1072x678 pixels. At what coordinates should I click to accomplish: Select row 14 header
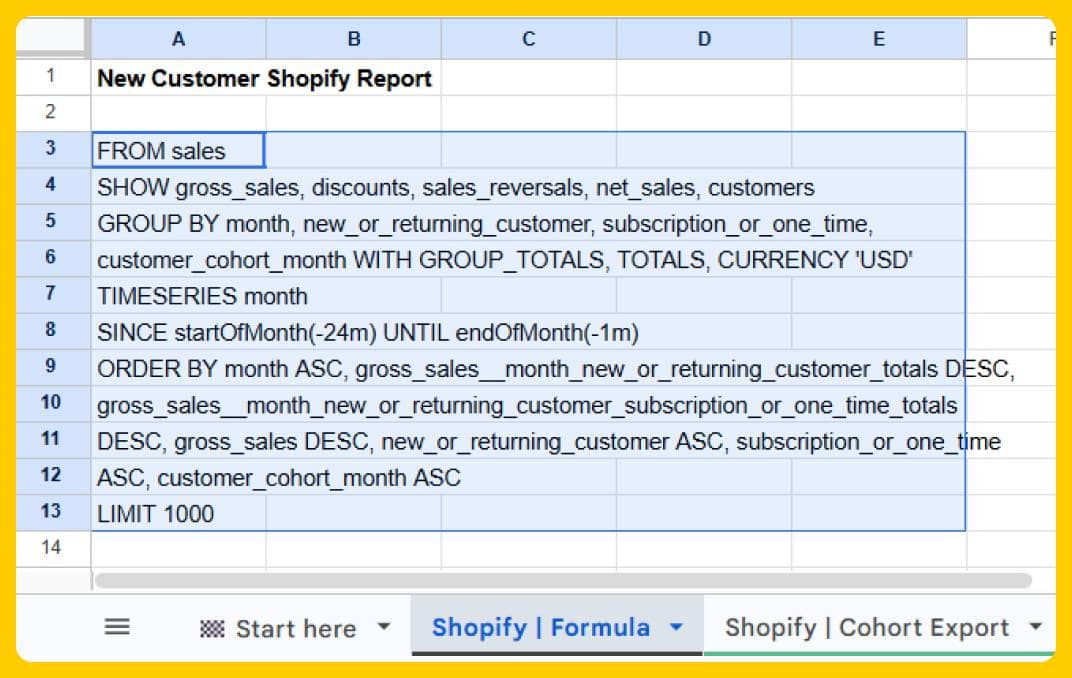51,548
